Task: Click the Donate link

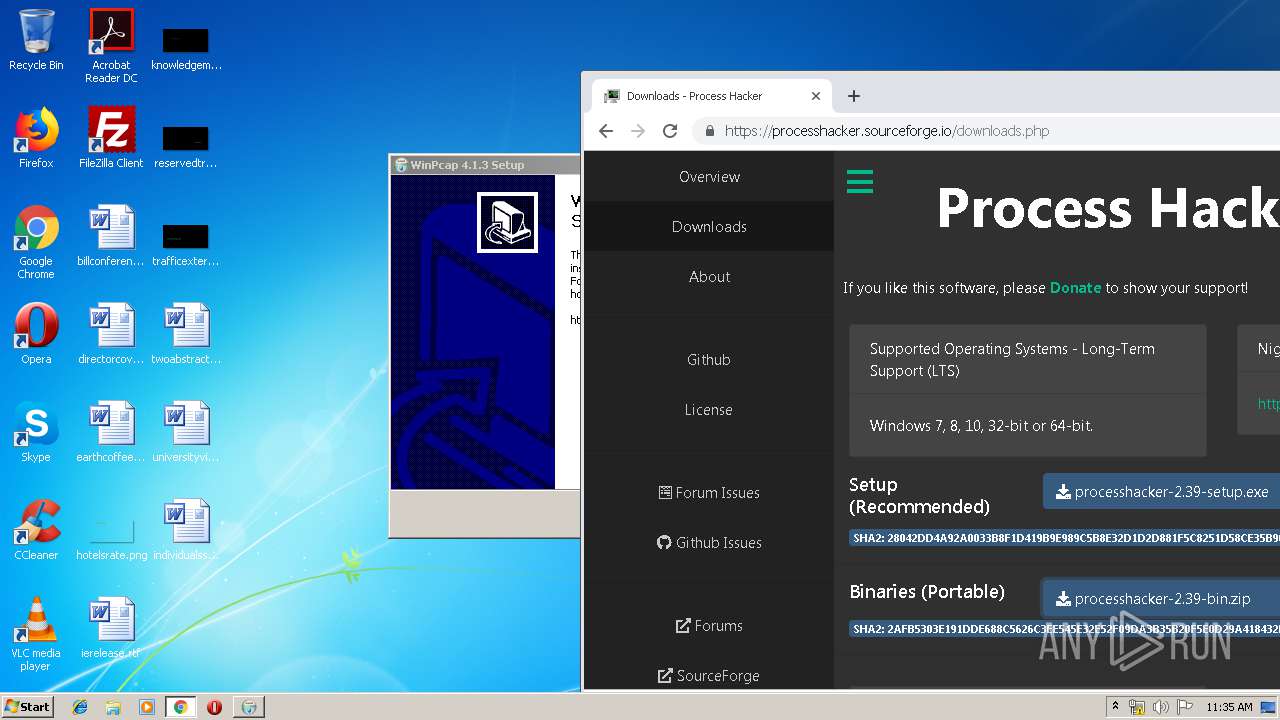Action: pos(1075,288)
